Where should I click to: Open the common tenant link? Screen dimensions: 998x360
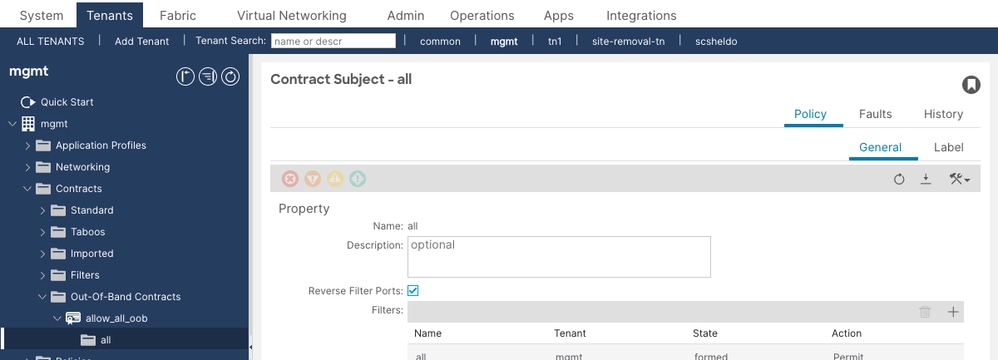pos(440,41)
